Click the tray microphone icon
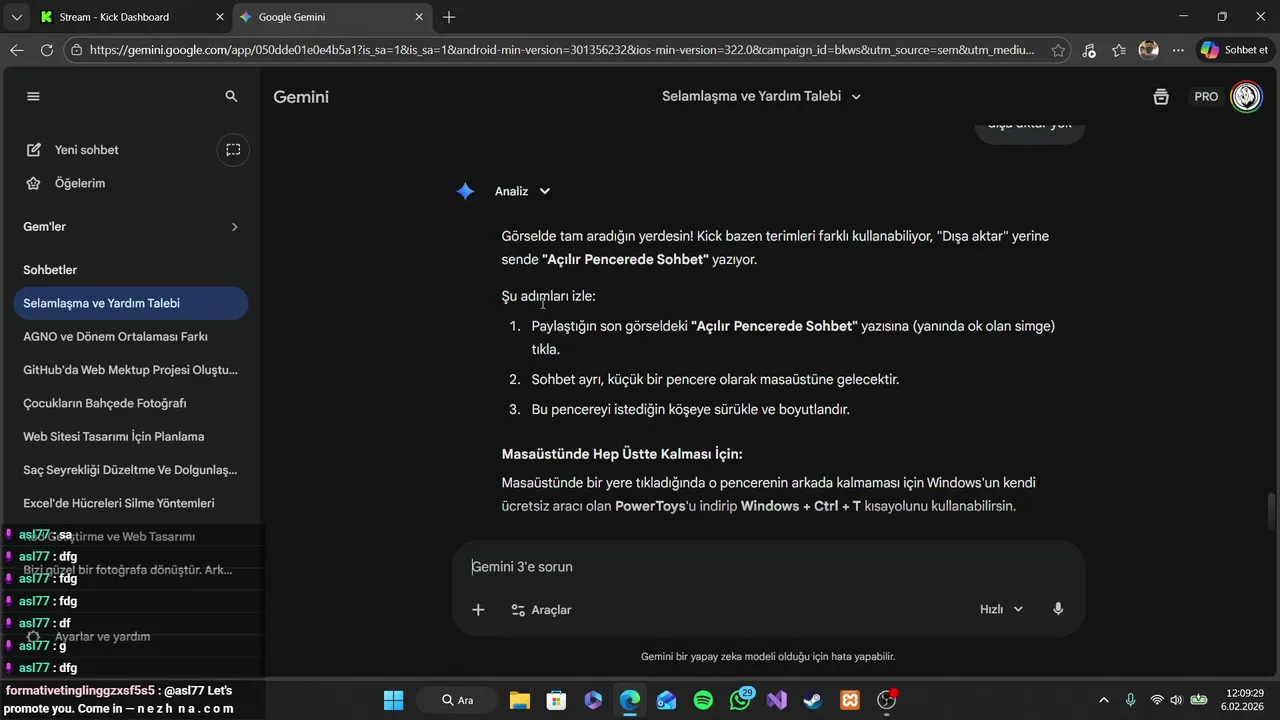The image size is (1280, 720). (1131, 700)
